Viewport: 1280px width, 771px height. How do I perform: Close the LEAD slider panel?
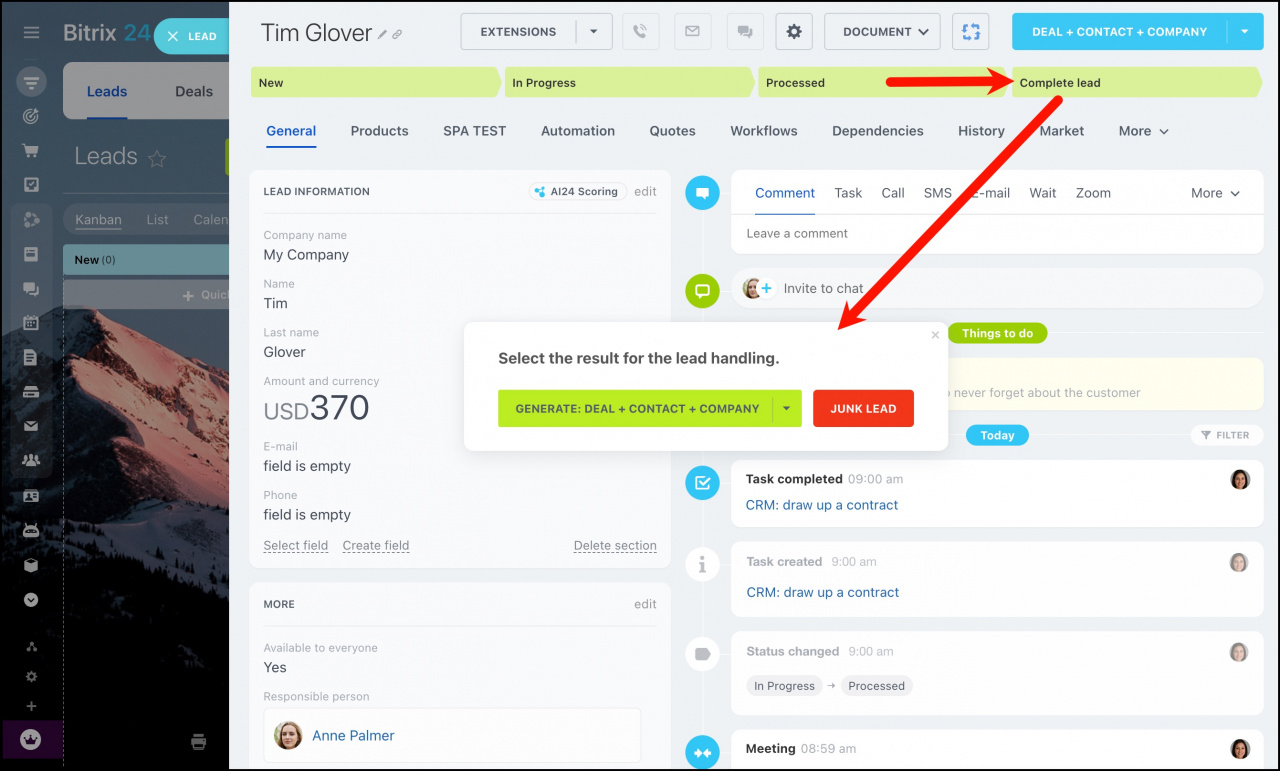coord(173,36)
